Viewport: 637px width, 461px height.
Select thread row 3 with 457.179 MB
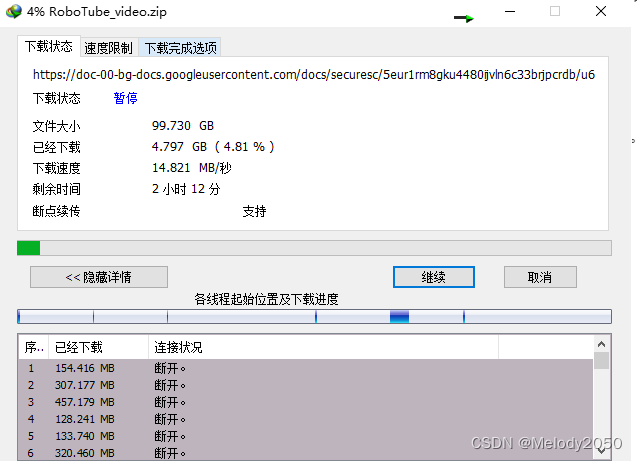tap(306, 402)
